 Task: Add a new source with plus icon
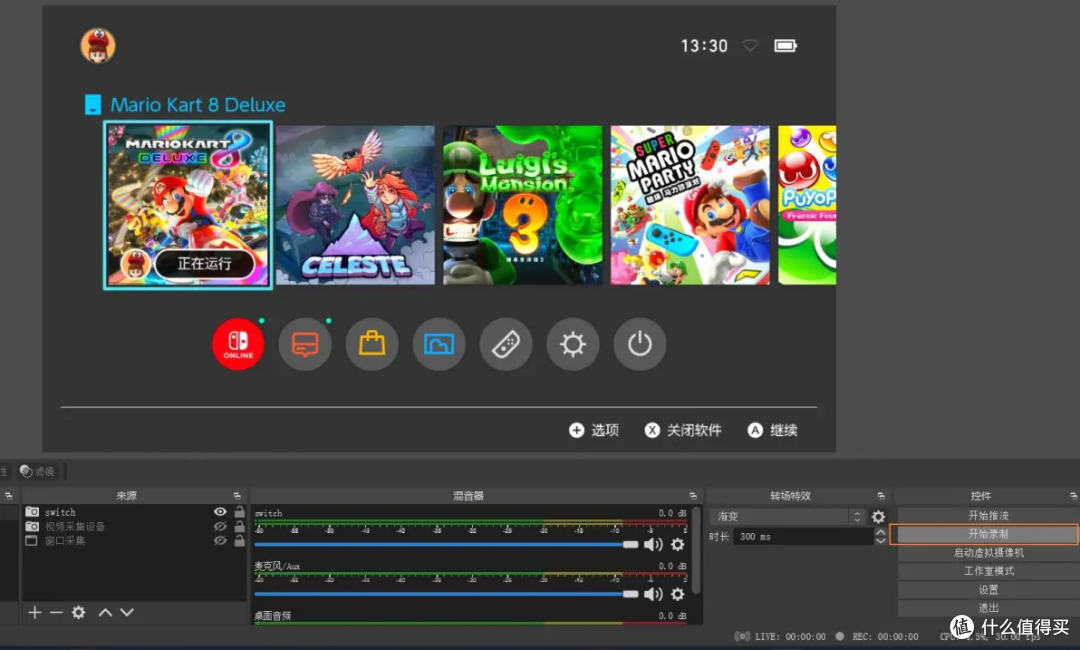[x=34, y=612]
